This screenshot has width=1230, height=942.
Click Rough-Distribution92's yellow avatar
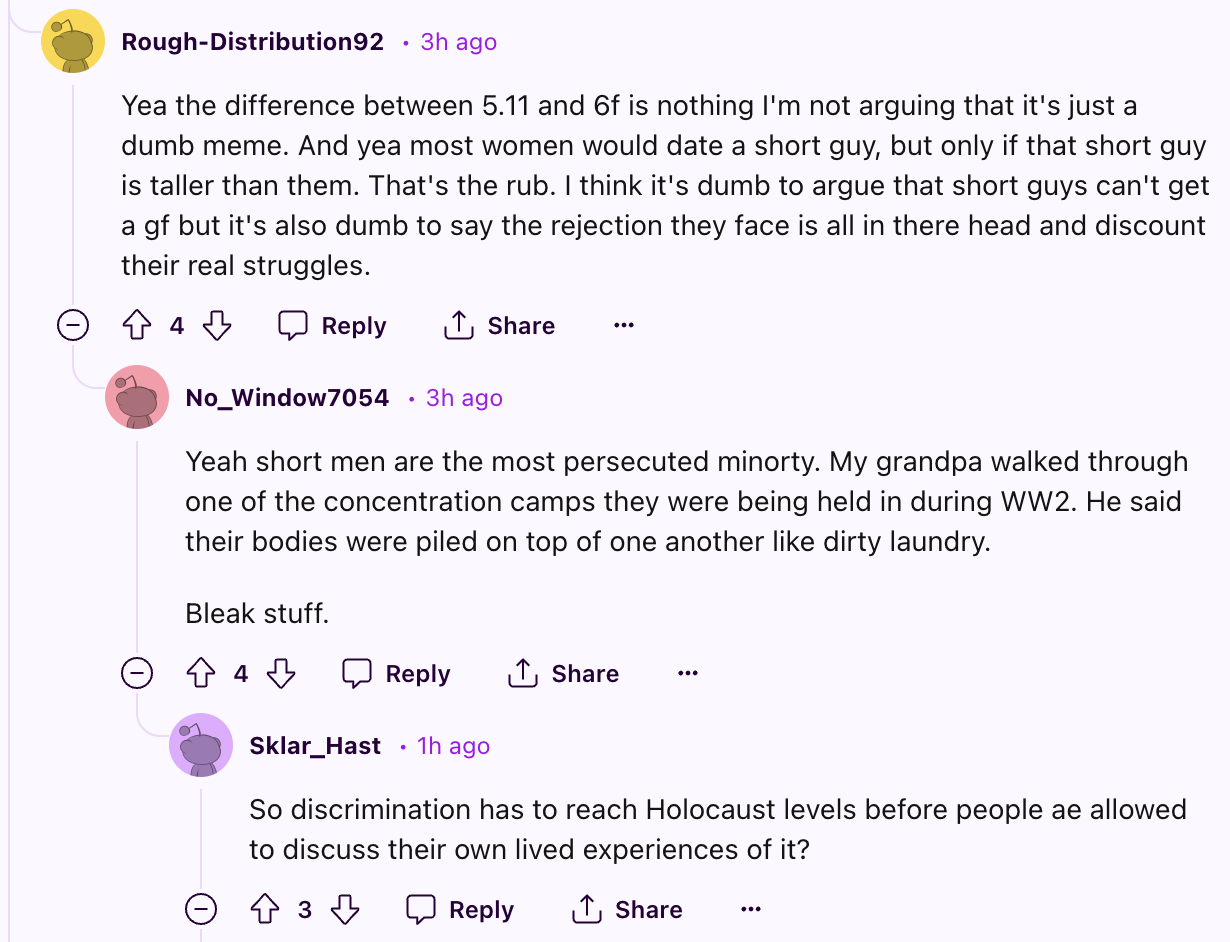[x=73, y=41]
